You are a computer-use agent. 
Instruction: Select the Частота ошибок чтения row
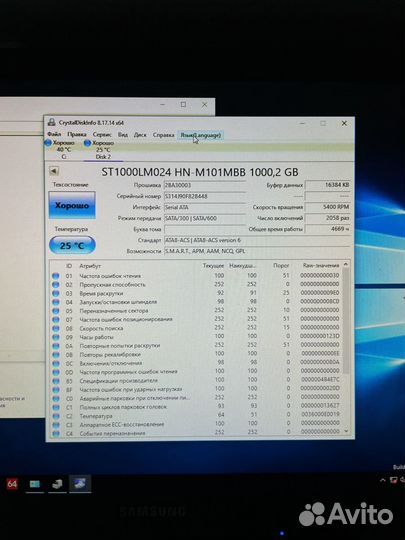[x=196, y=276]
